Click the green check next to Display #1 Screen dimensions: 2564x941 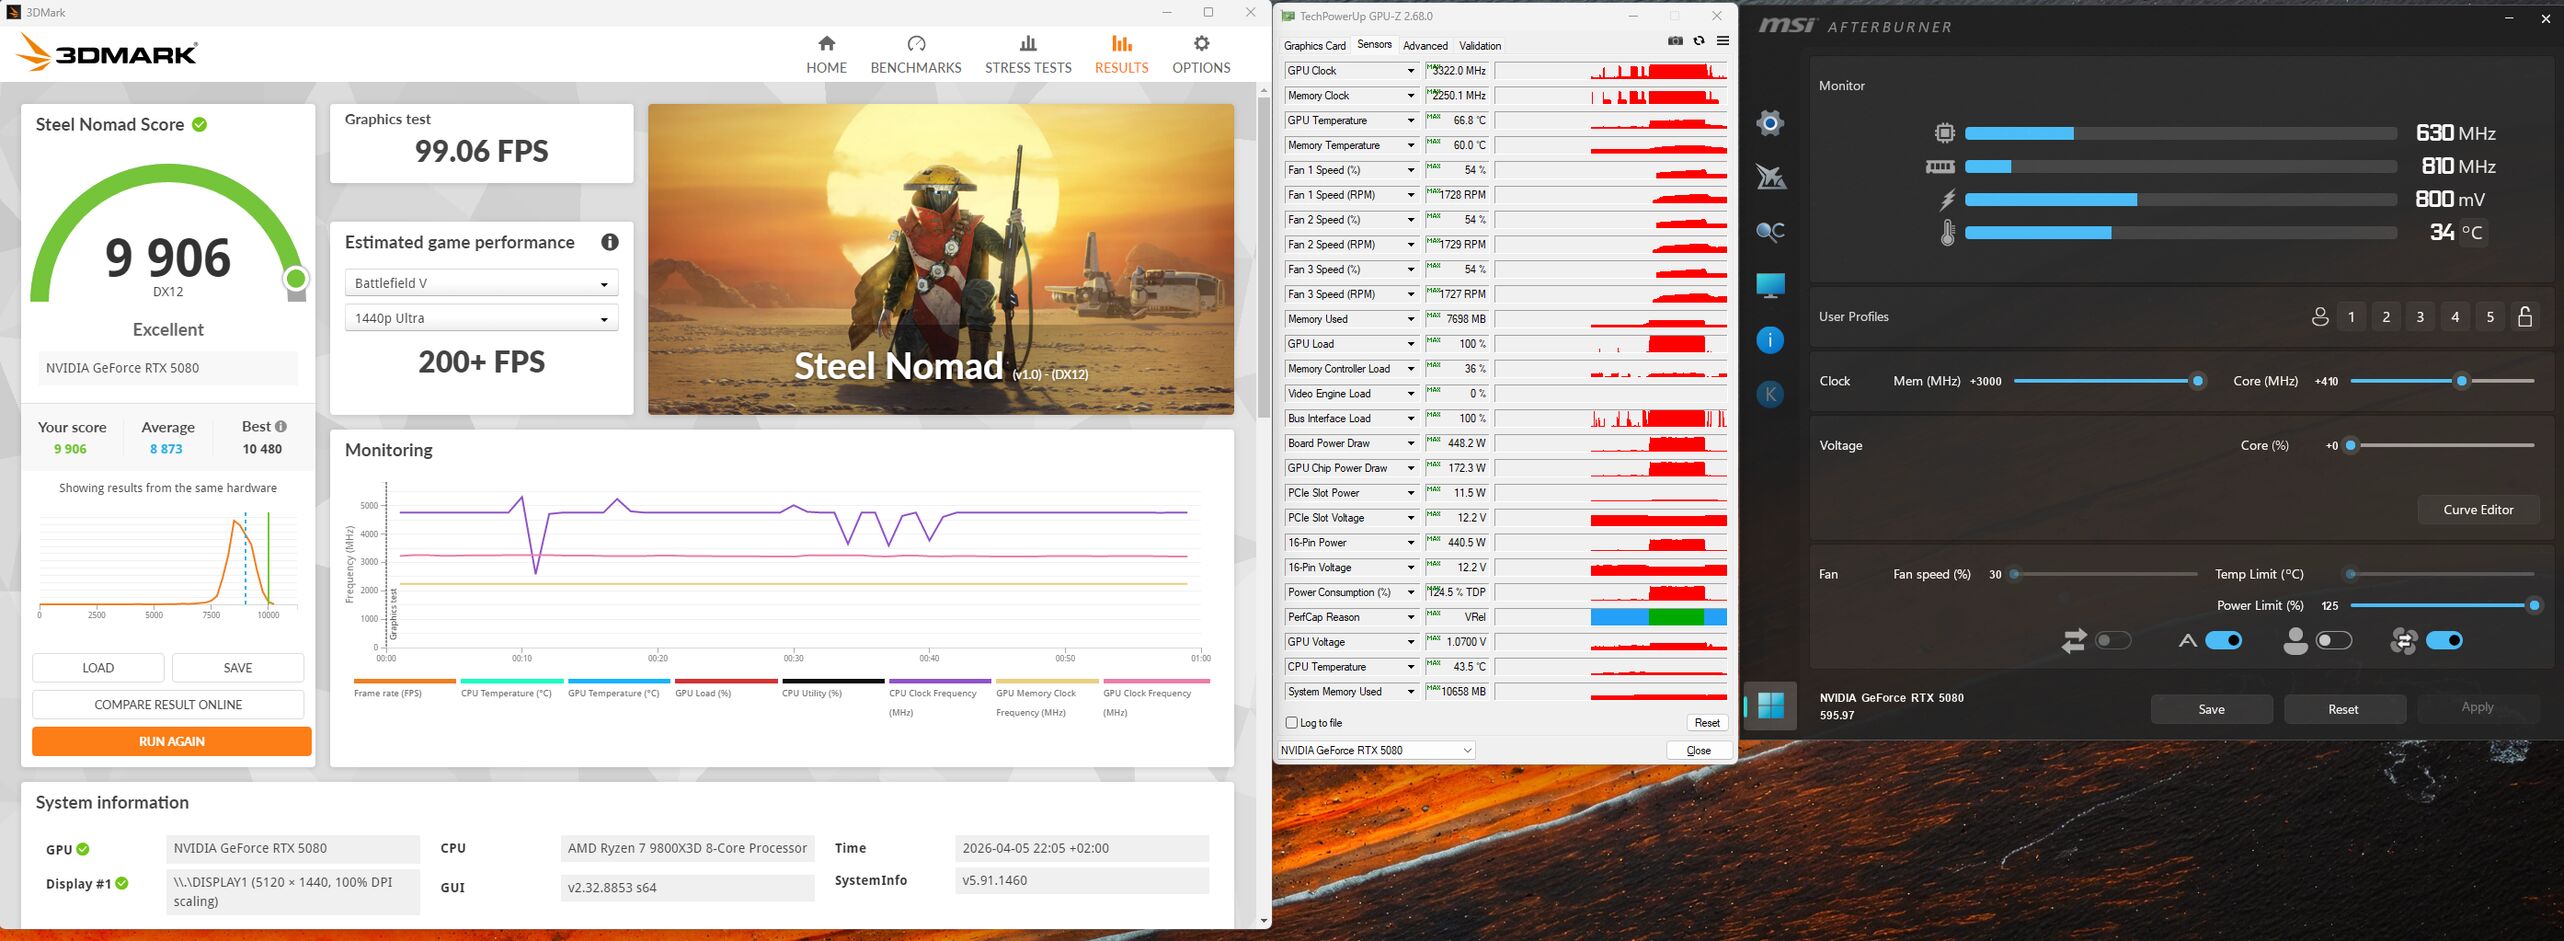(122, 883)
